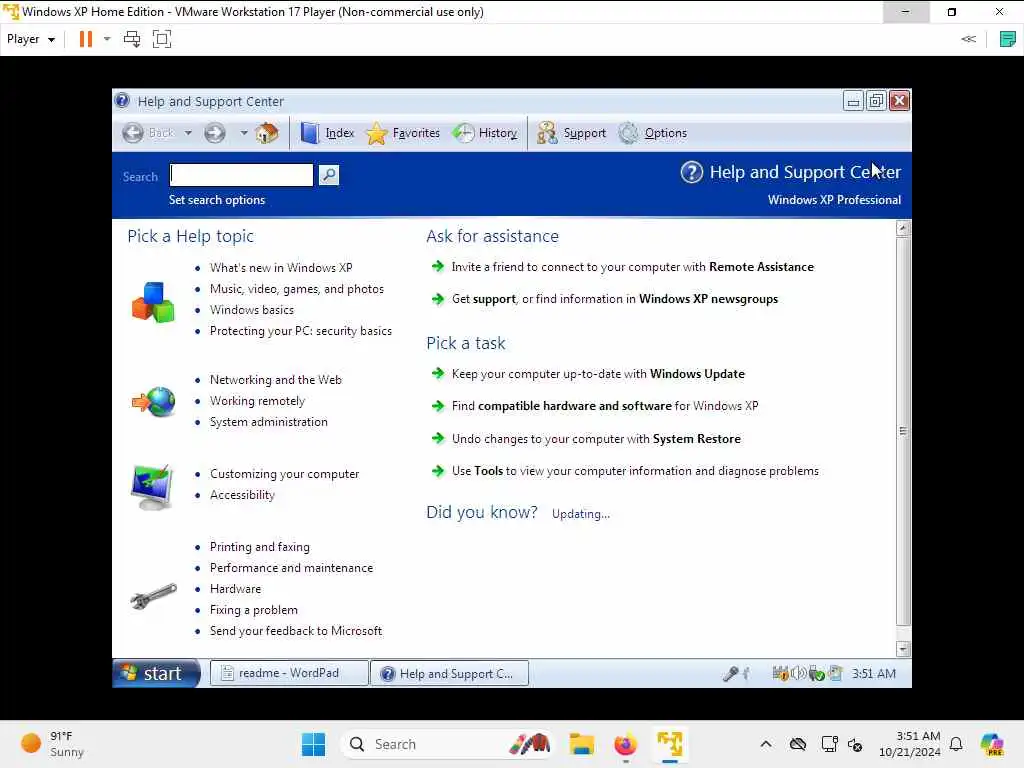Open the Index book icon
1024x768 pixels.
click(310, 133)
